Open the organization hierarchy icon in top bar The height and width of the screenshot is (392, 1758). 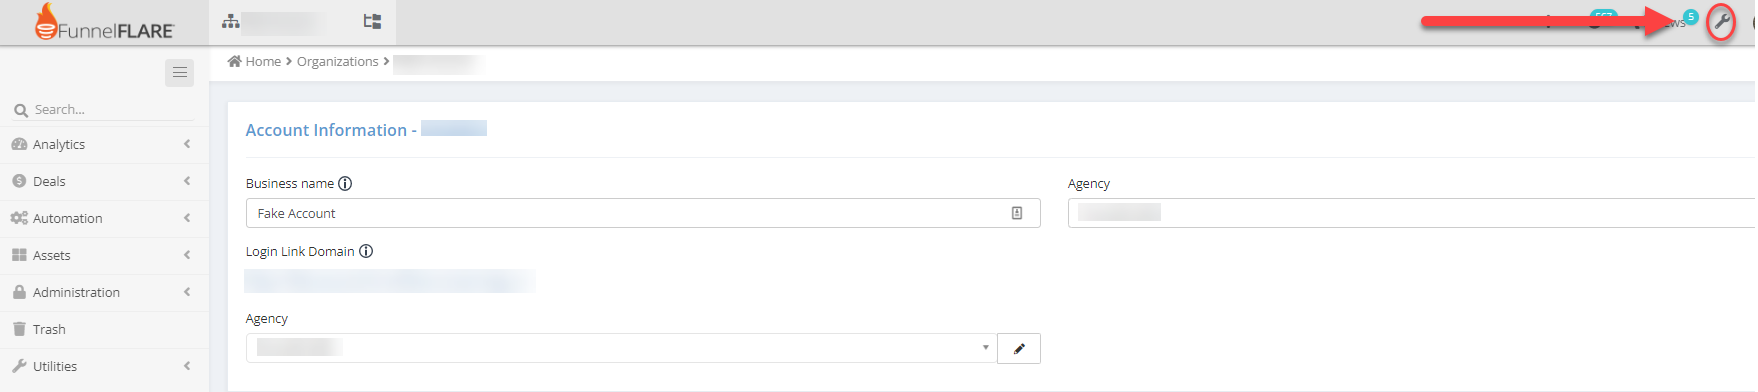tap(231, 21)
